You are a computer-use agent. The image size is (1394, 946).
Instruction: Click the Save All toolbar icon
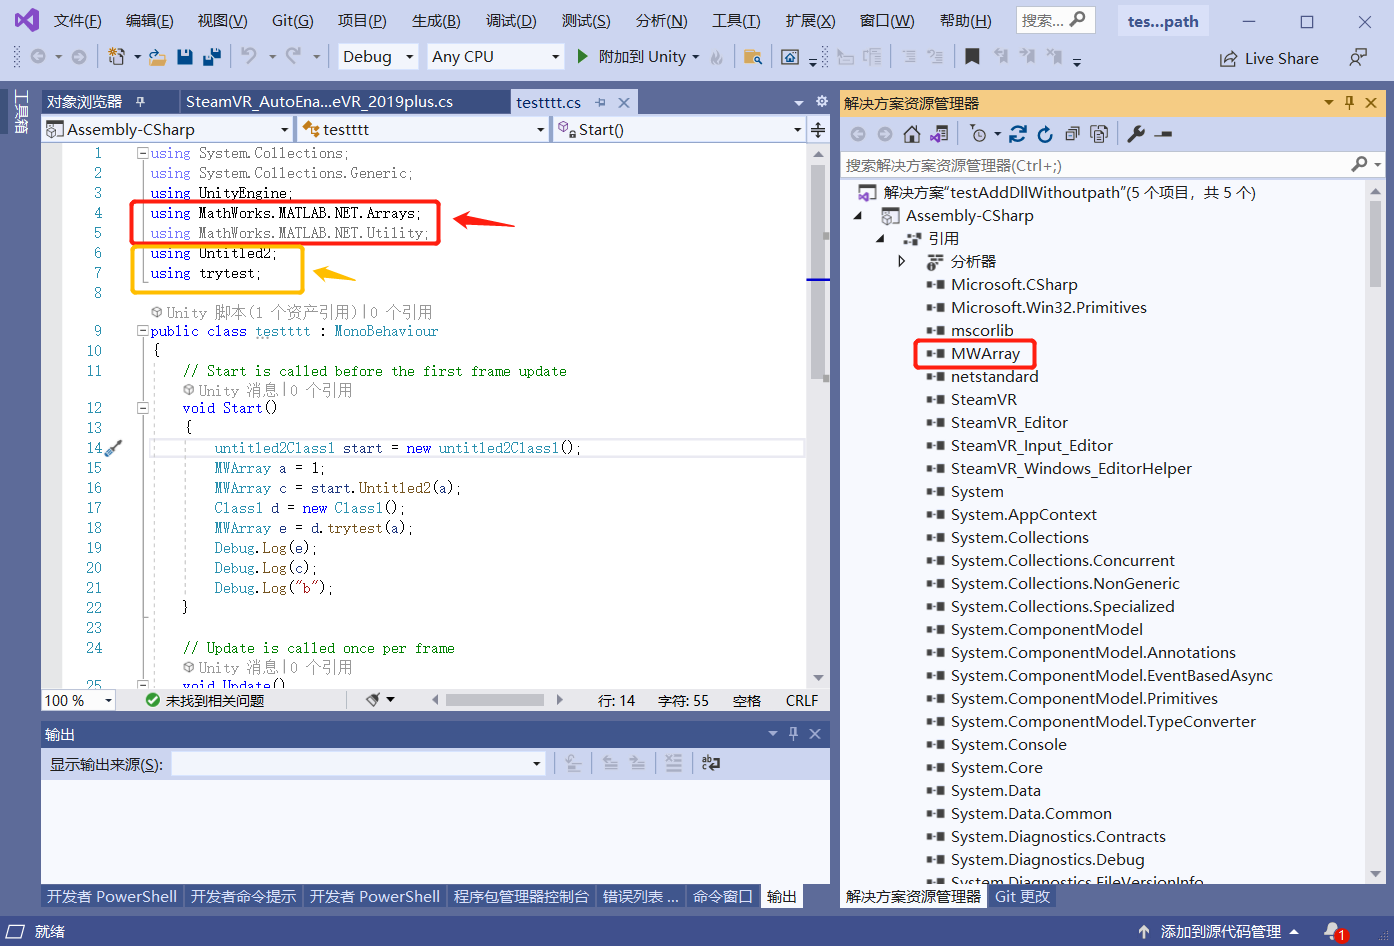pyautogui.click(x=212, y=57)
